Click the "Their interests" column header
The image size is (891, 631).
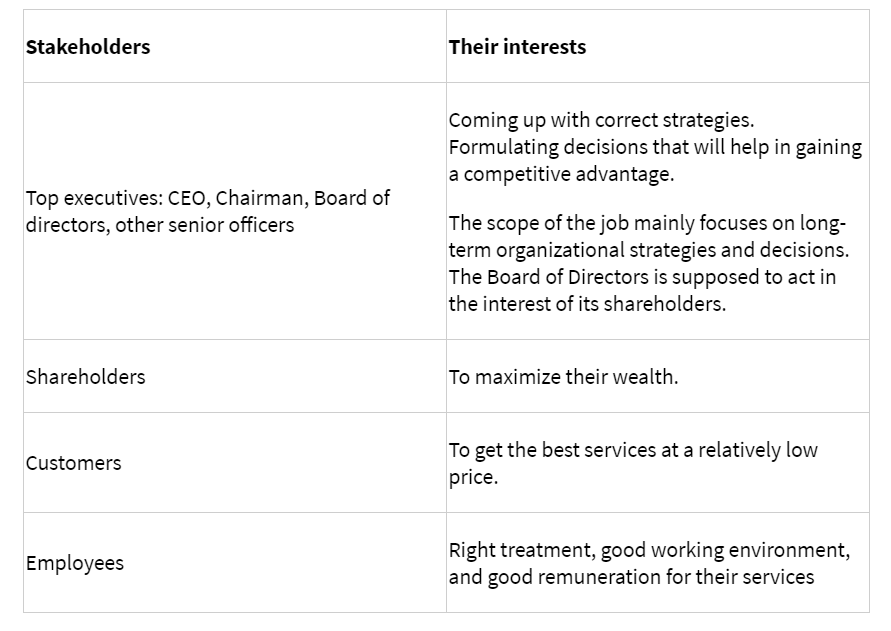(517, 47)
